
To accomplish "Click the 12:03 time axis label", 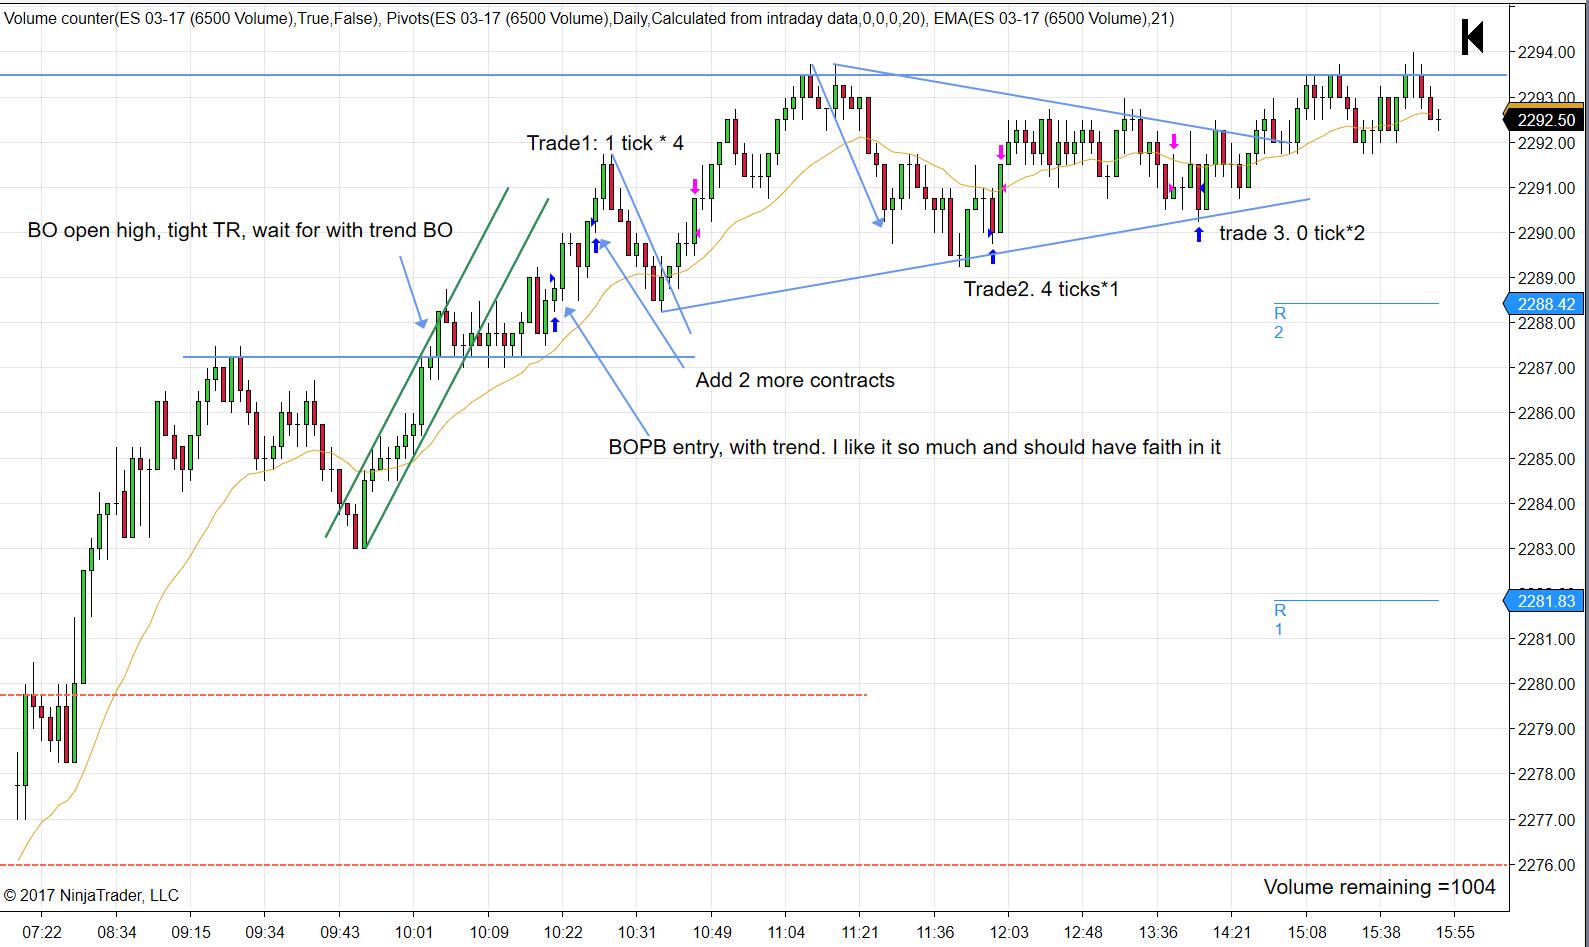I will click(1008, 932).
